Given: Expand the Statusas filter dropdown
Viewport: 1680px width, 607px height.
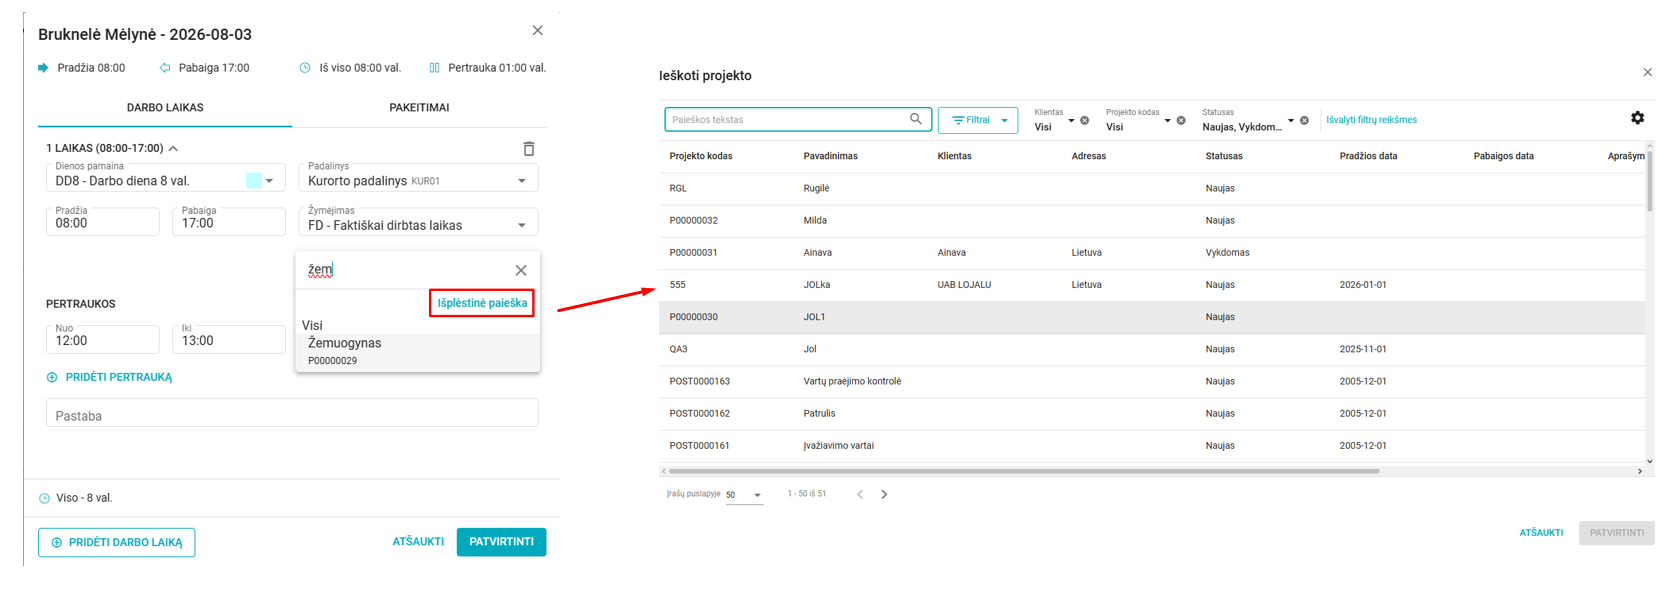Looking at the screenshot, I should (1291, 120).
